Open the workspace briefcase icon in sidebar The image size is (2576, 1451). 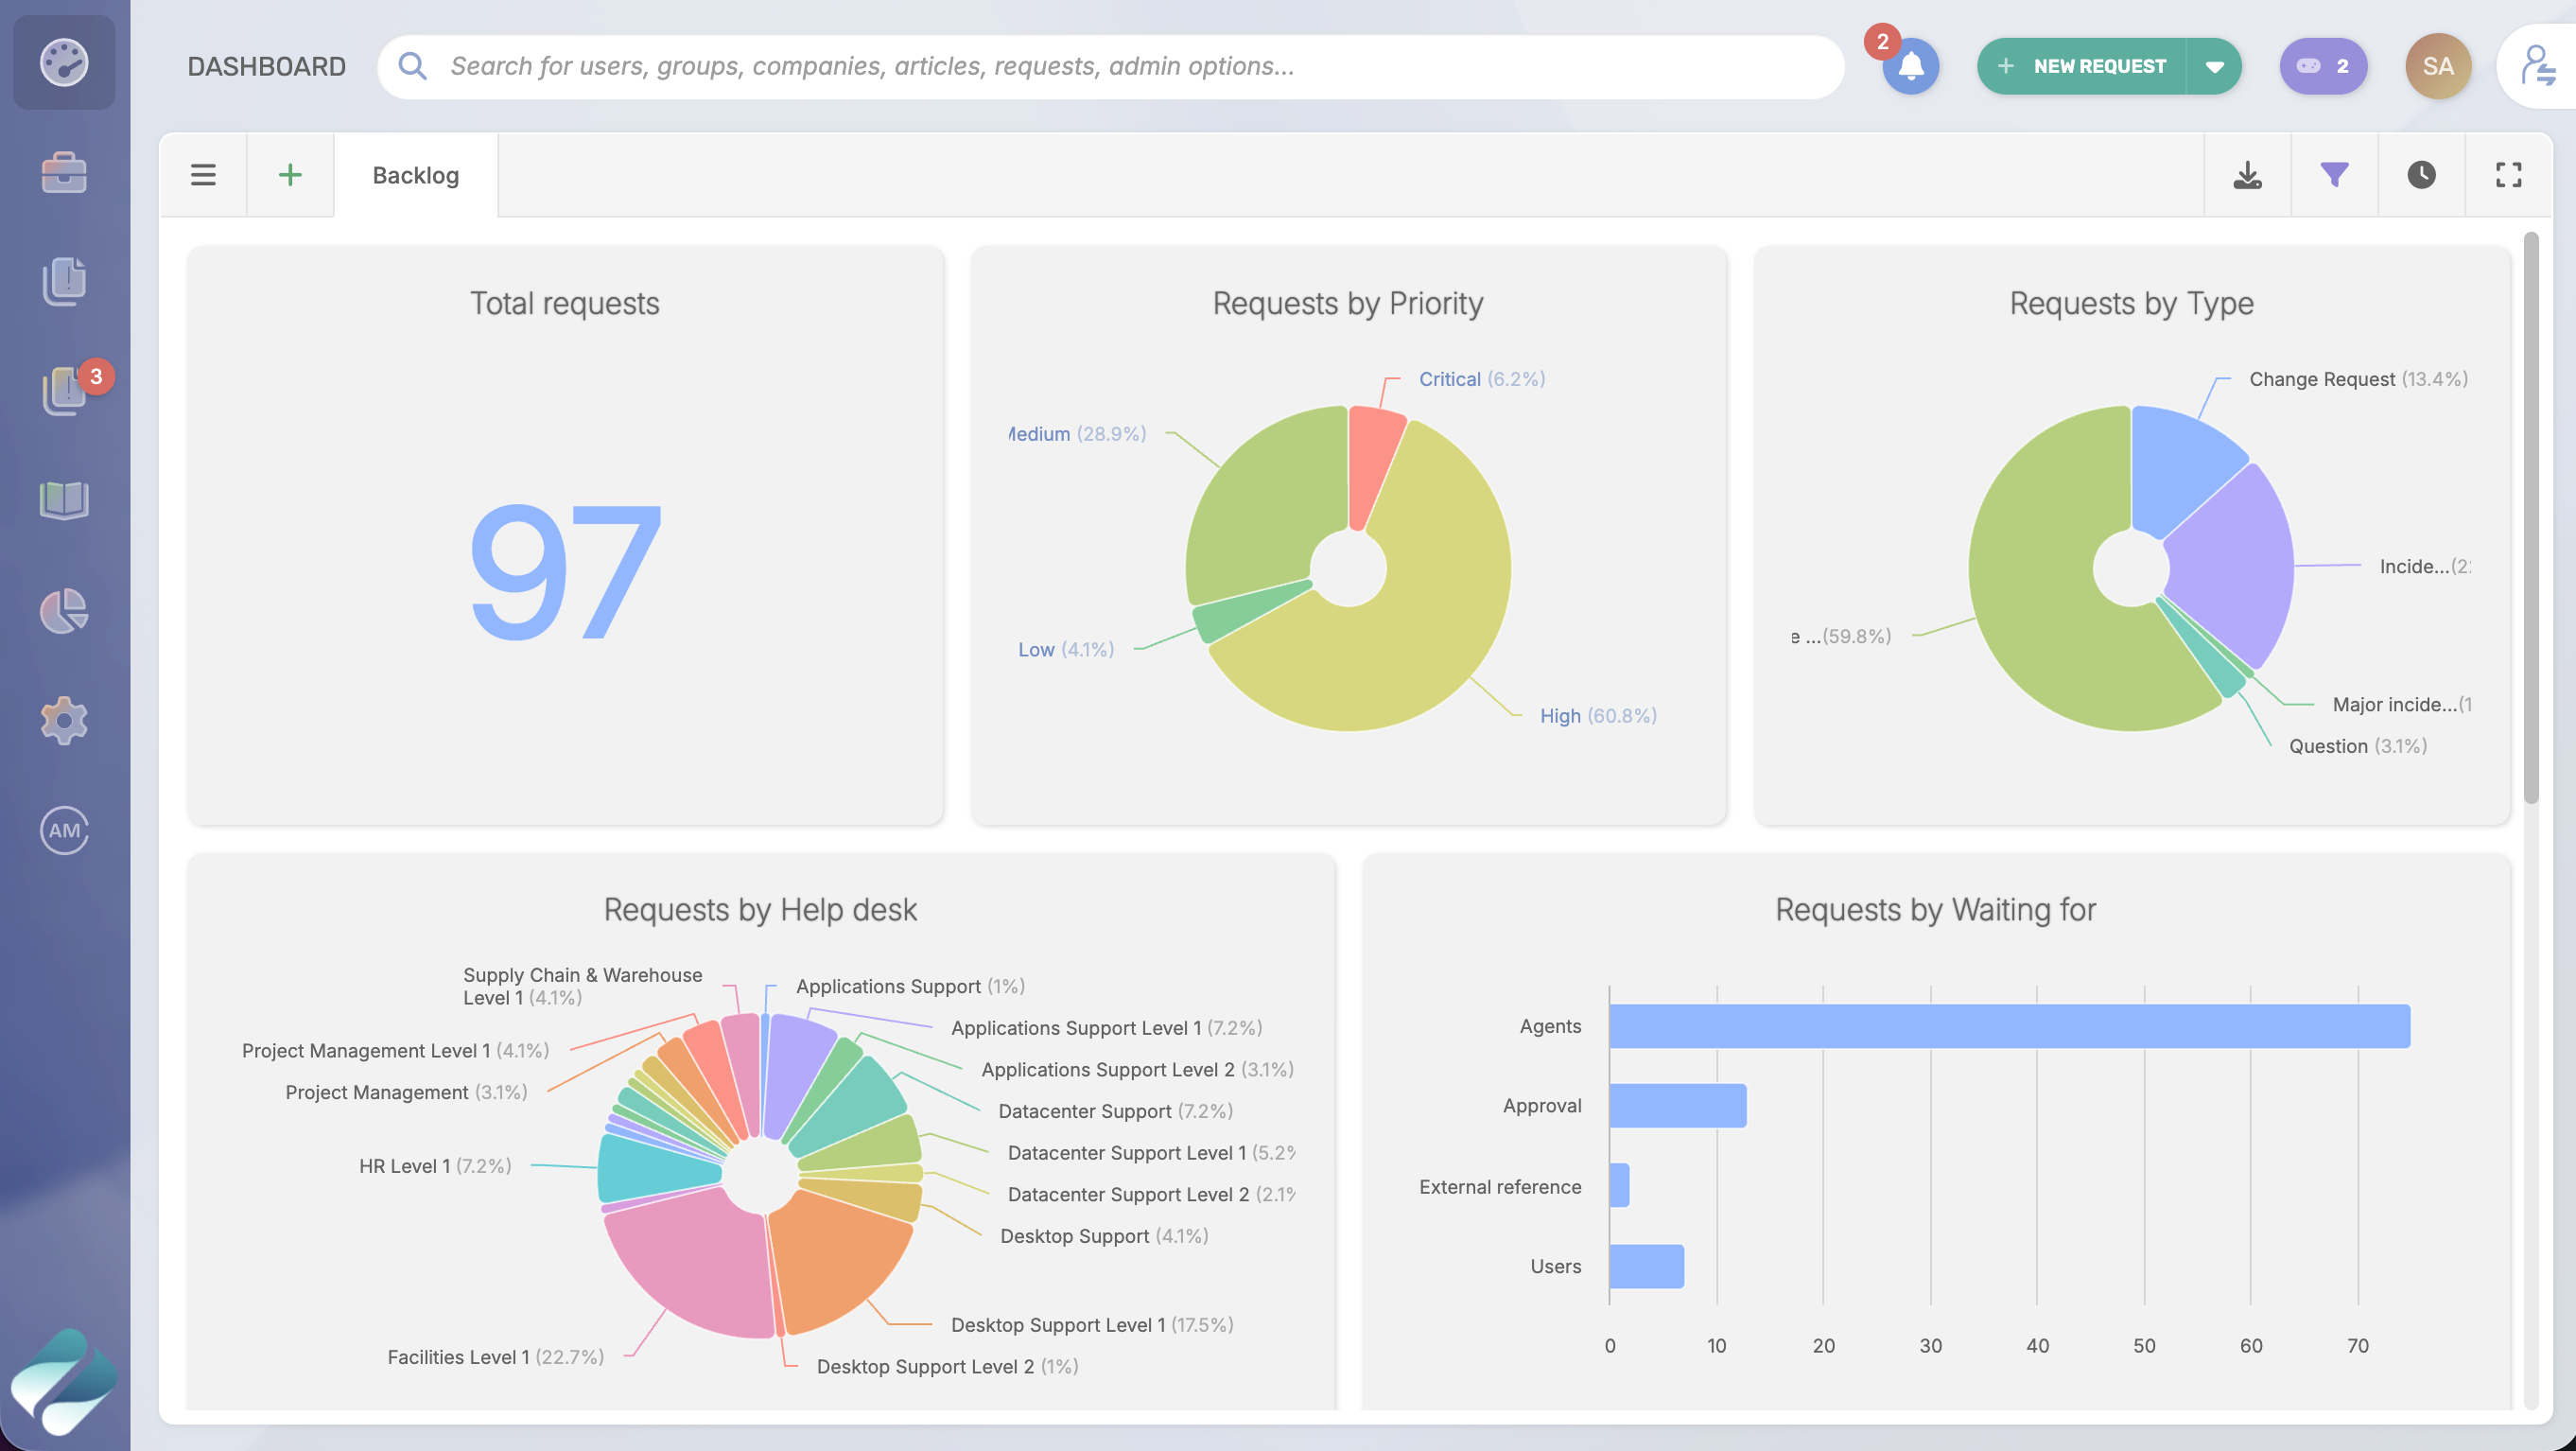[x=63, y=172]
